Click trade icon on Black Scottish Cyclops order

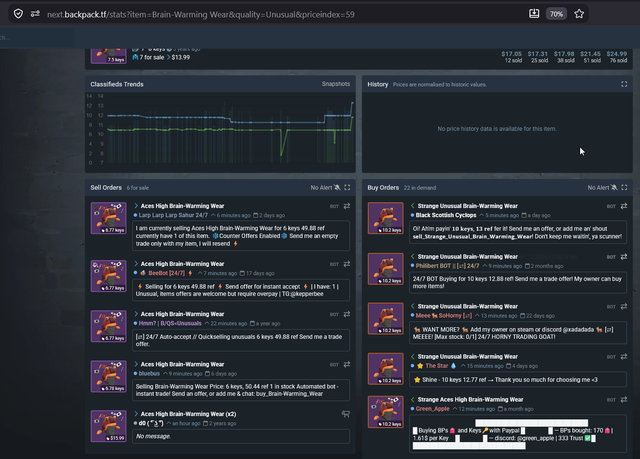point(624,206)
